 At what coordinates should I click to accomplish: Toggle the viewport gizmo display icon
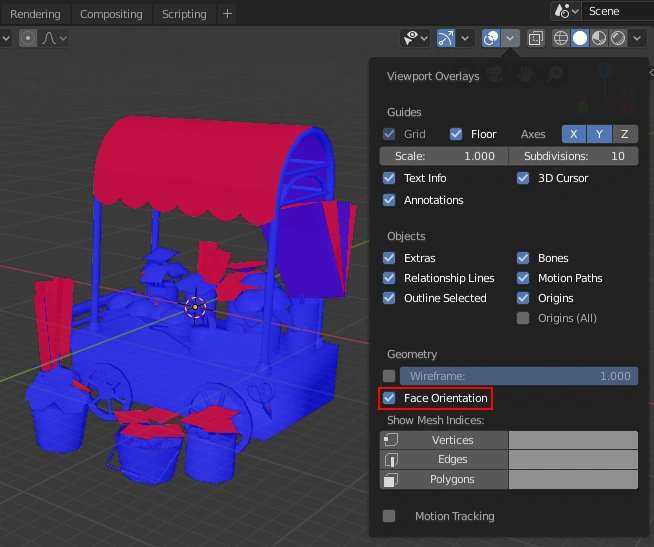(x=447, y=38)
